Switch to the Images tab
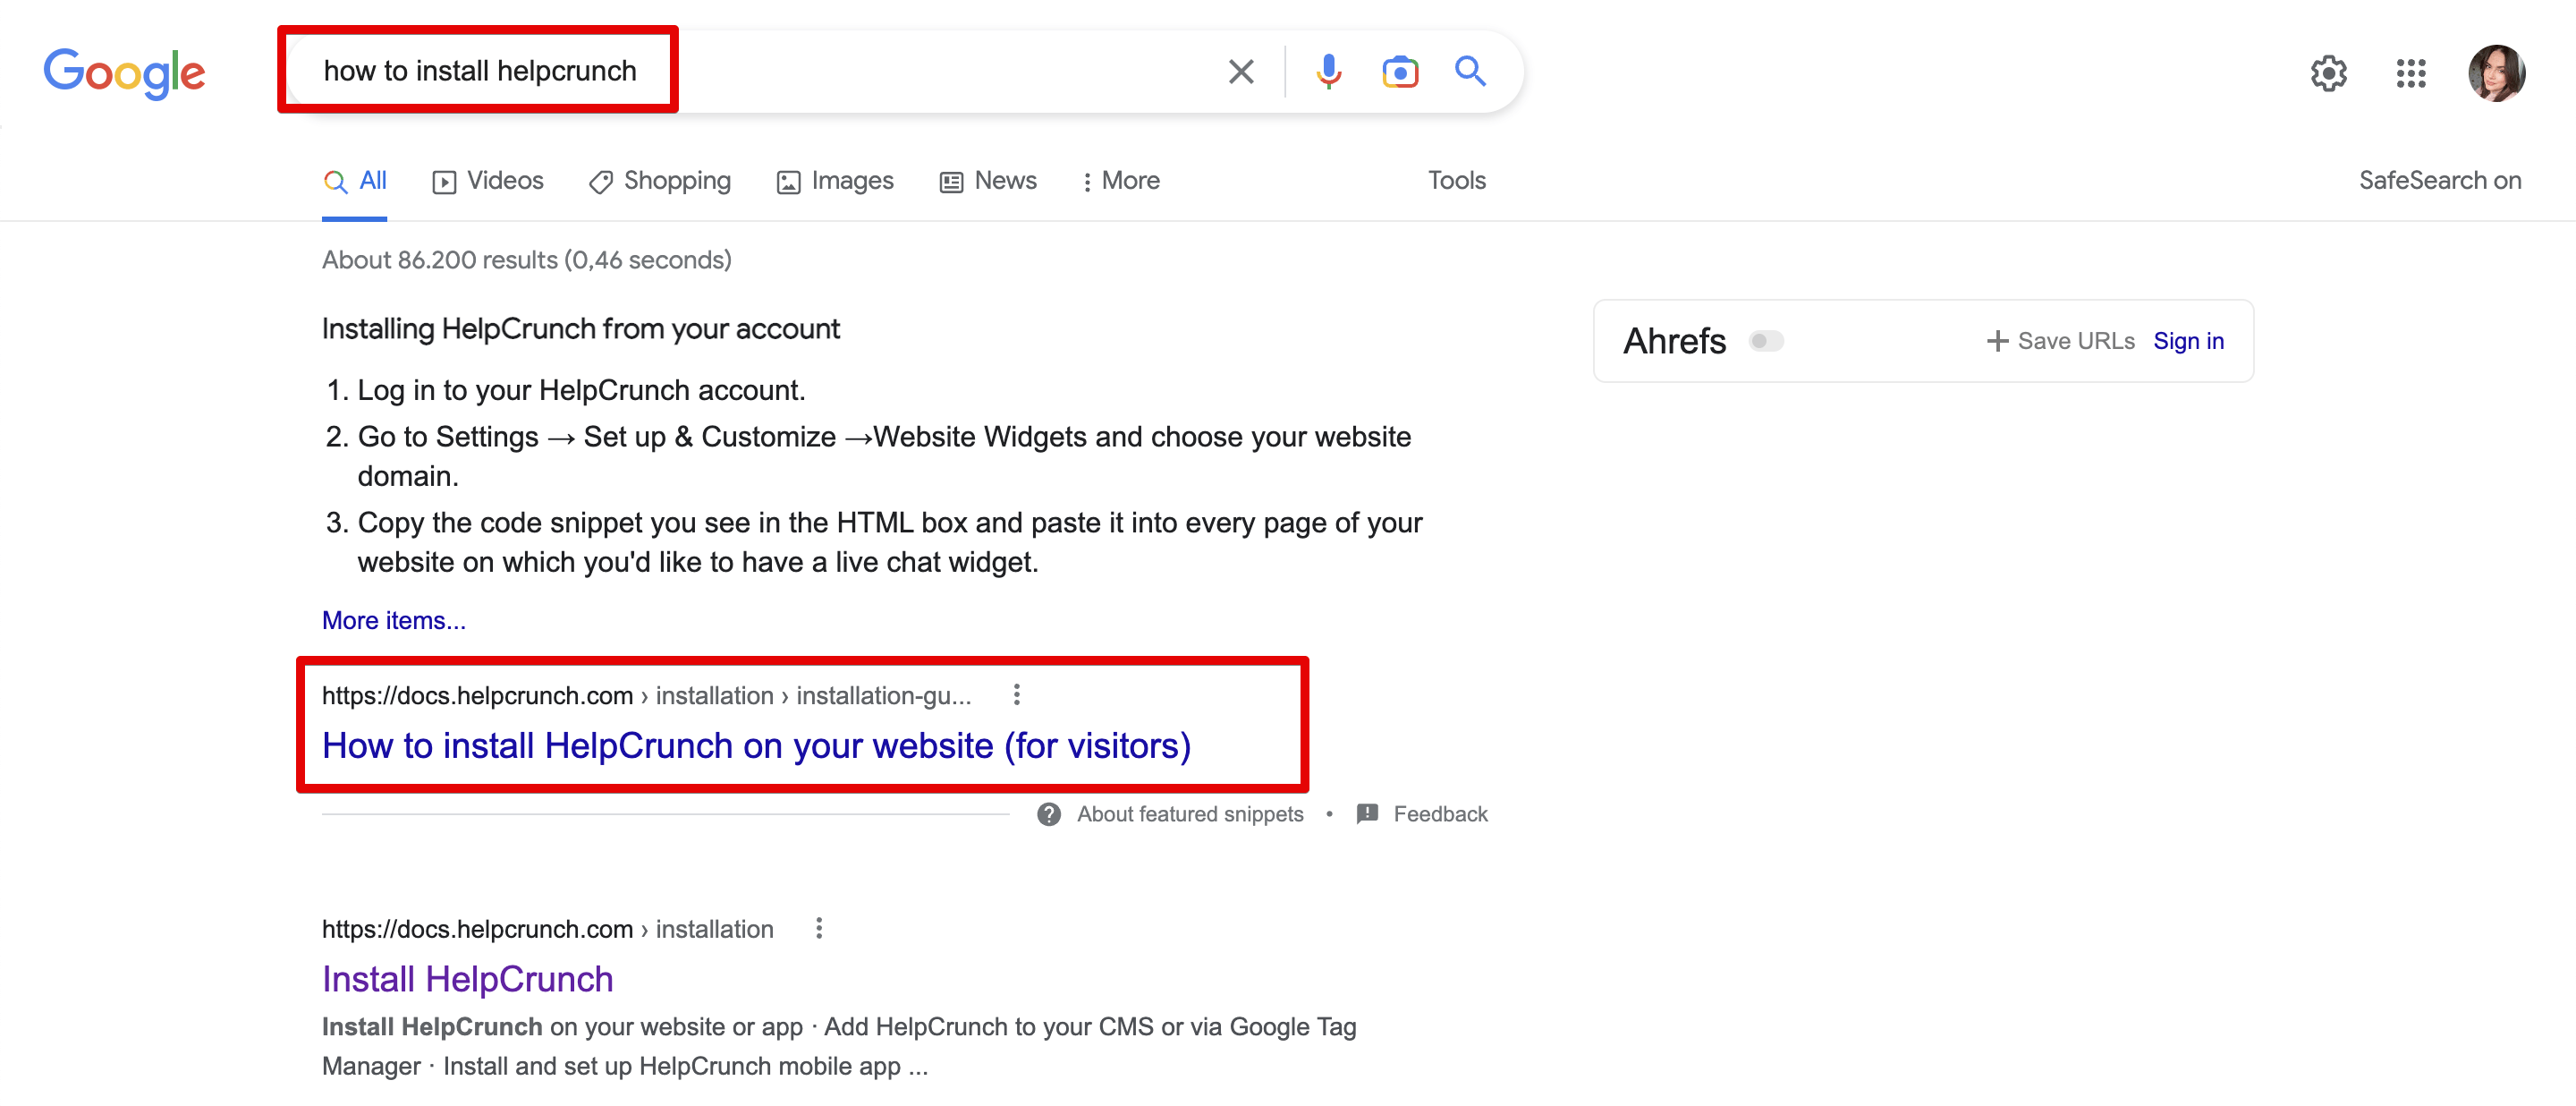The image size is (2576, 1106). pos(835,181)
